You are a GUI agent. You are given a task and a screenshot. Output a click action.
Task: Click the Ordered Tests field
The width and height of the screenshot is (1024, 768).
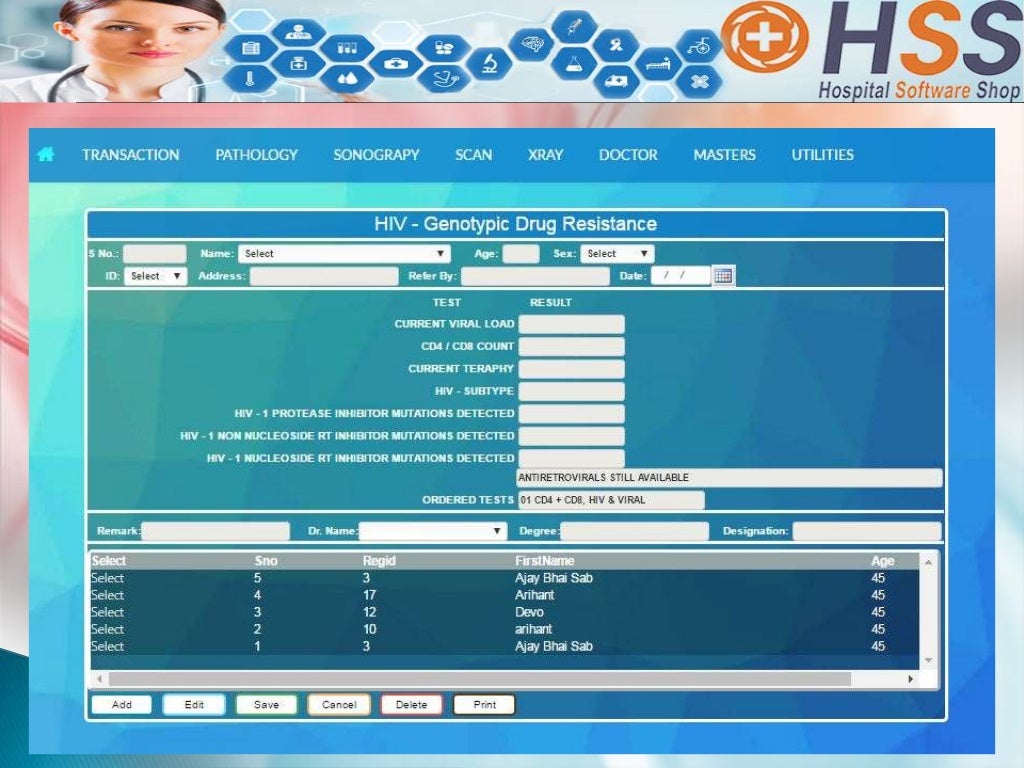(611, 500)
